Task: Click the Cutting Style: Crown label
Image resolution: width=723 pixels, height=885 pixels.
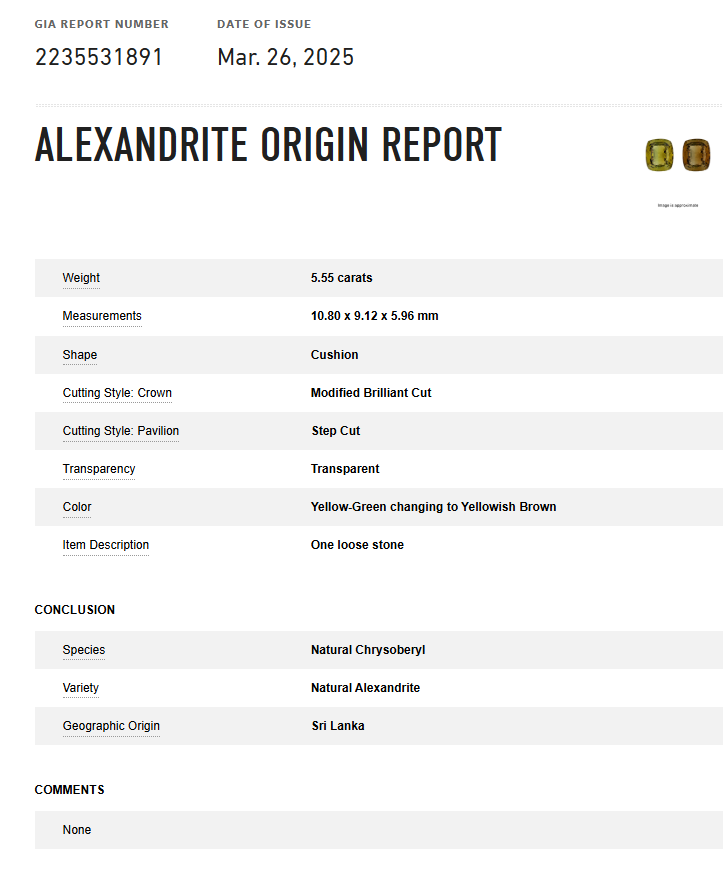Action: click(x=117, y=393)
